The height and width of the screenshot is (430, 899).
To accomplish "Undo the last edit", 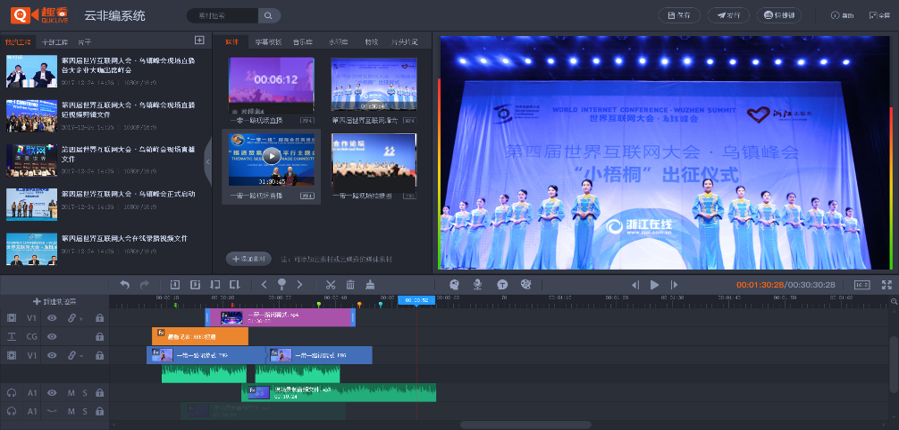I will [x=124, y=284].
